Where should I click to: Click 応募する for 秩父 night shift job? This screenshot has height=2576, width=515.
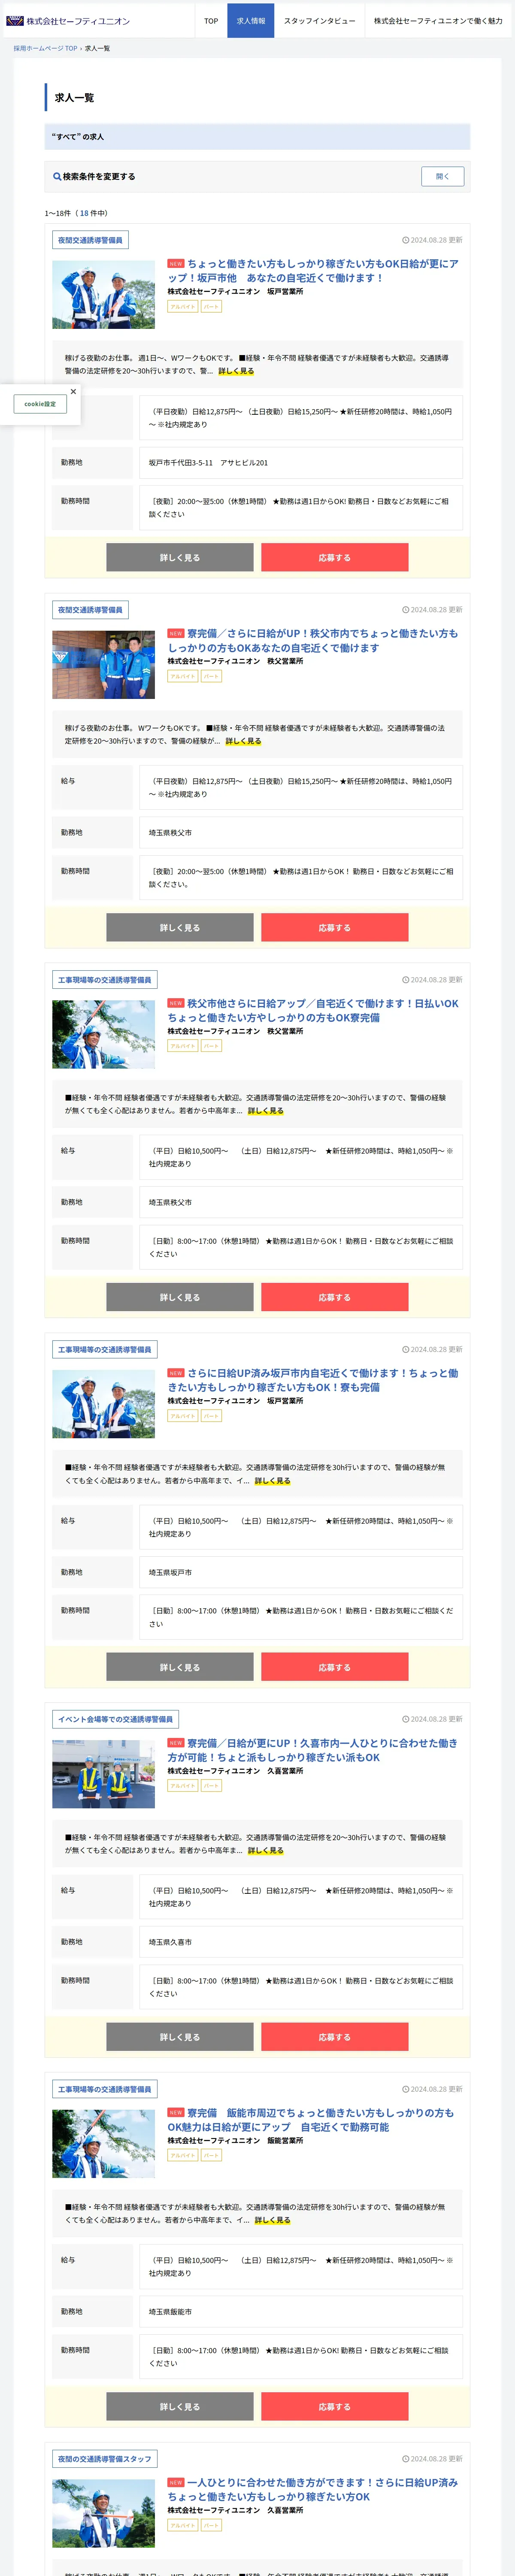335,928
